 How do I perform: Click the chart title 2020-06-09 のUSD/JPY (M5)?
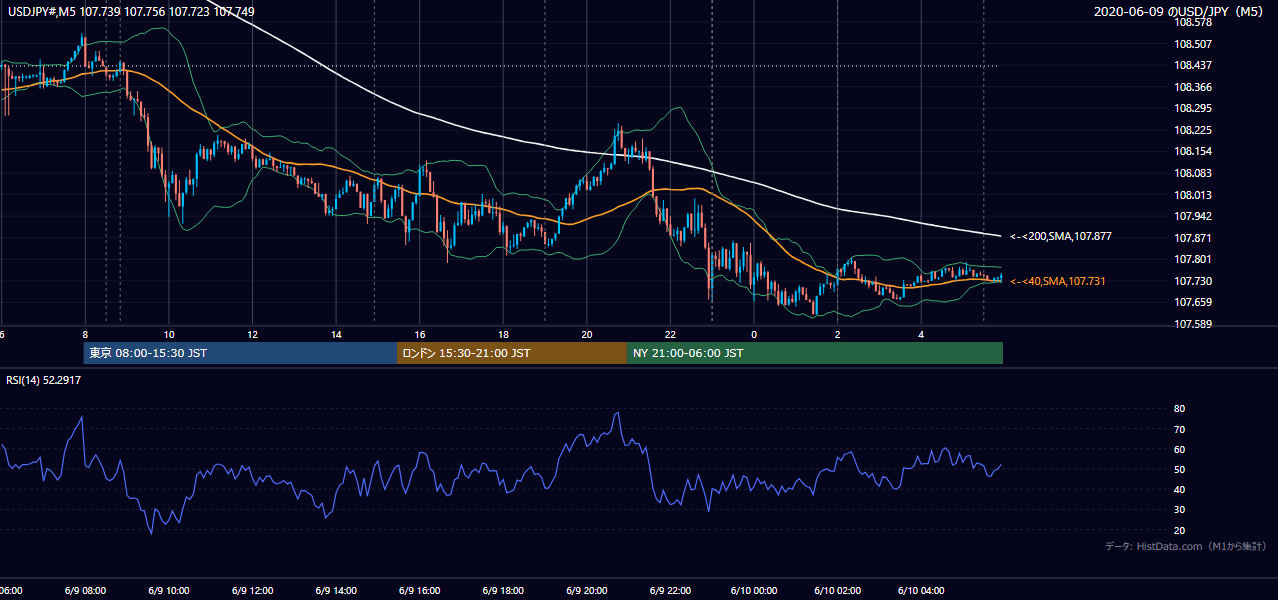click(x=1178, y=12)
